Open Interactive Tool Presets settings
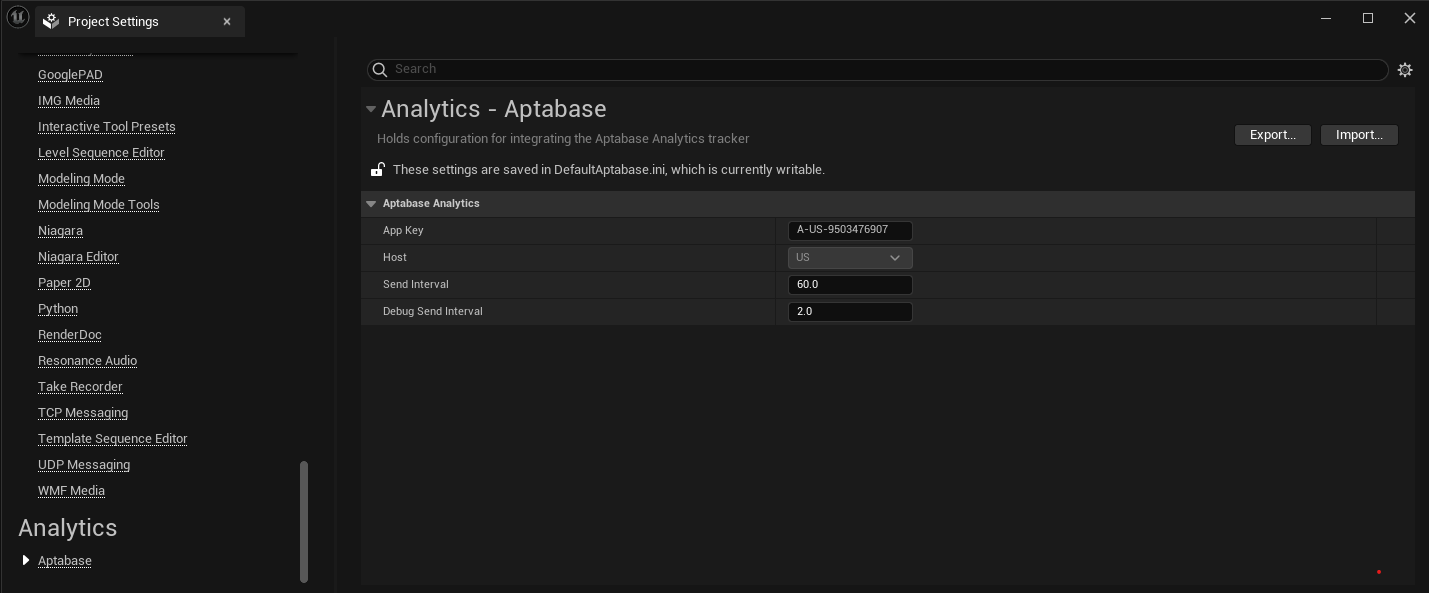The height and width of the screenshot is (593, 1429). click(x=107, y=127)
